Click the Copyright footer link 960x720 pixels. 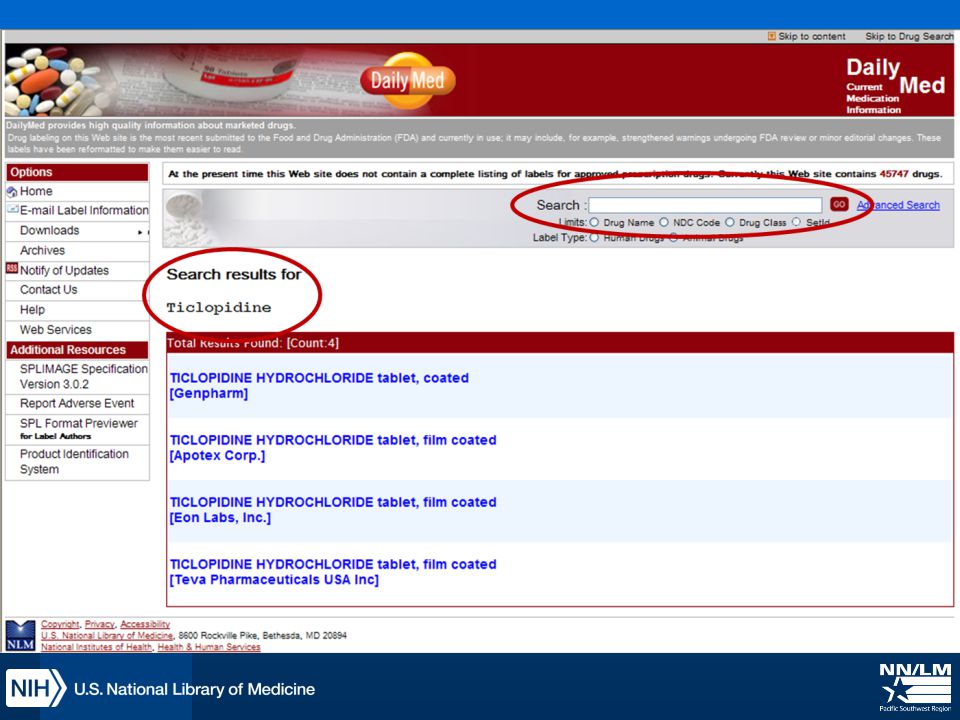(60, 624)
